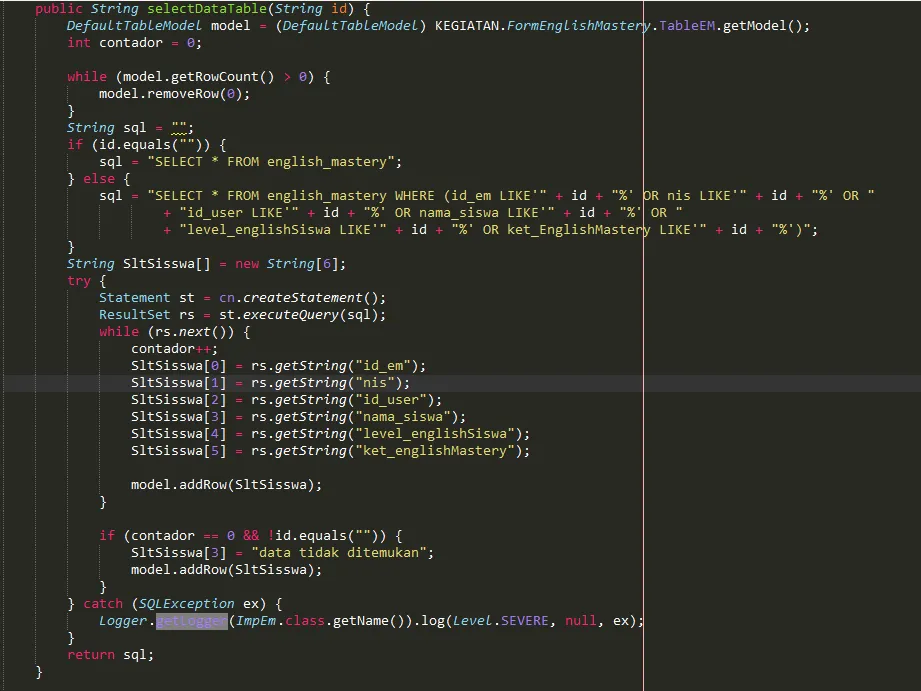Click model.addRow below 'data tidak ditemukan'
Viewport: 921px width, 691px height.
click(226, 571)
